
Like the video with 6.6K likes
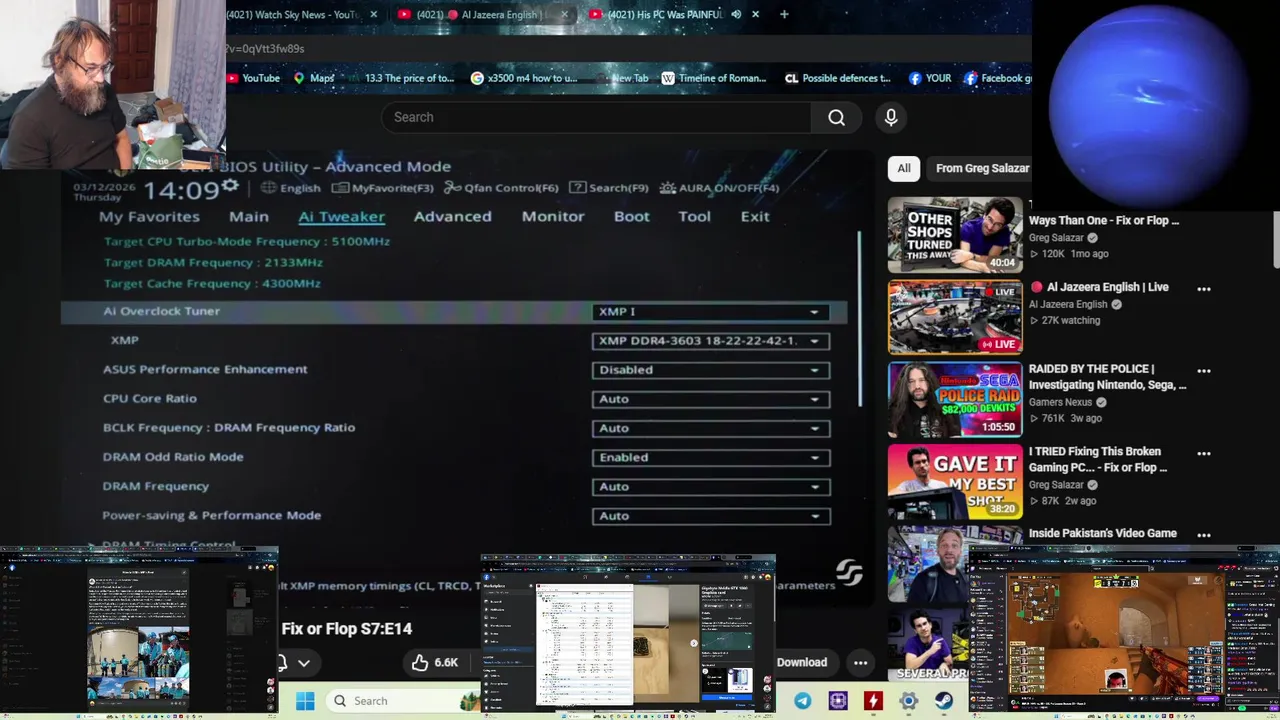(434, 662)
